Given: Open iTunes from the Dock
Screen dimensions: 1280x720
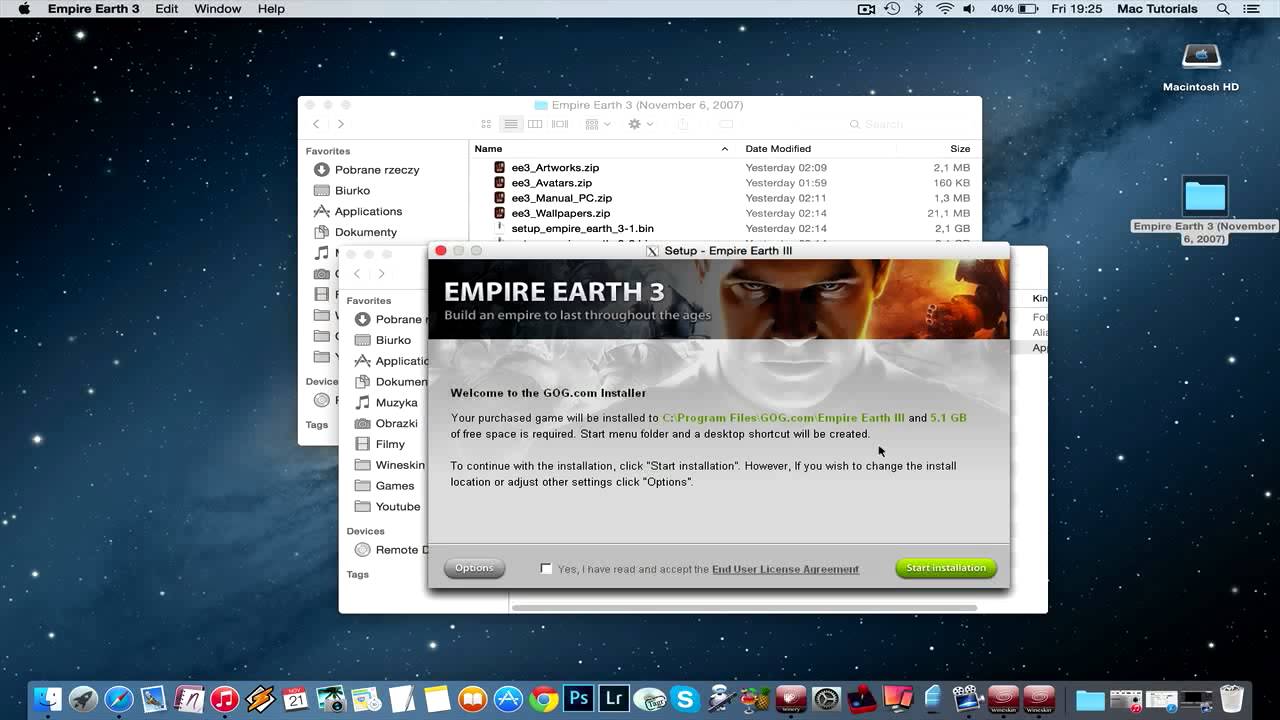Looking at the screenshot, I should coord(224,698).
